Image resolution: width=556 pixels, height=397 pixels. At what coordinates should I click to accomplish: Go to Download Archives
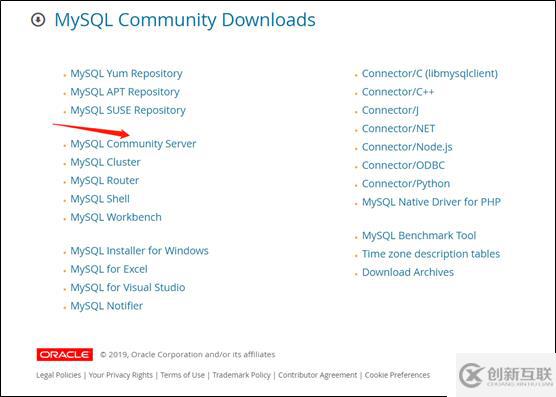[408, 273]
